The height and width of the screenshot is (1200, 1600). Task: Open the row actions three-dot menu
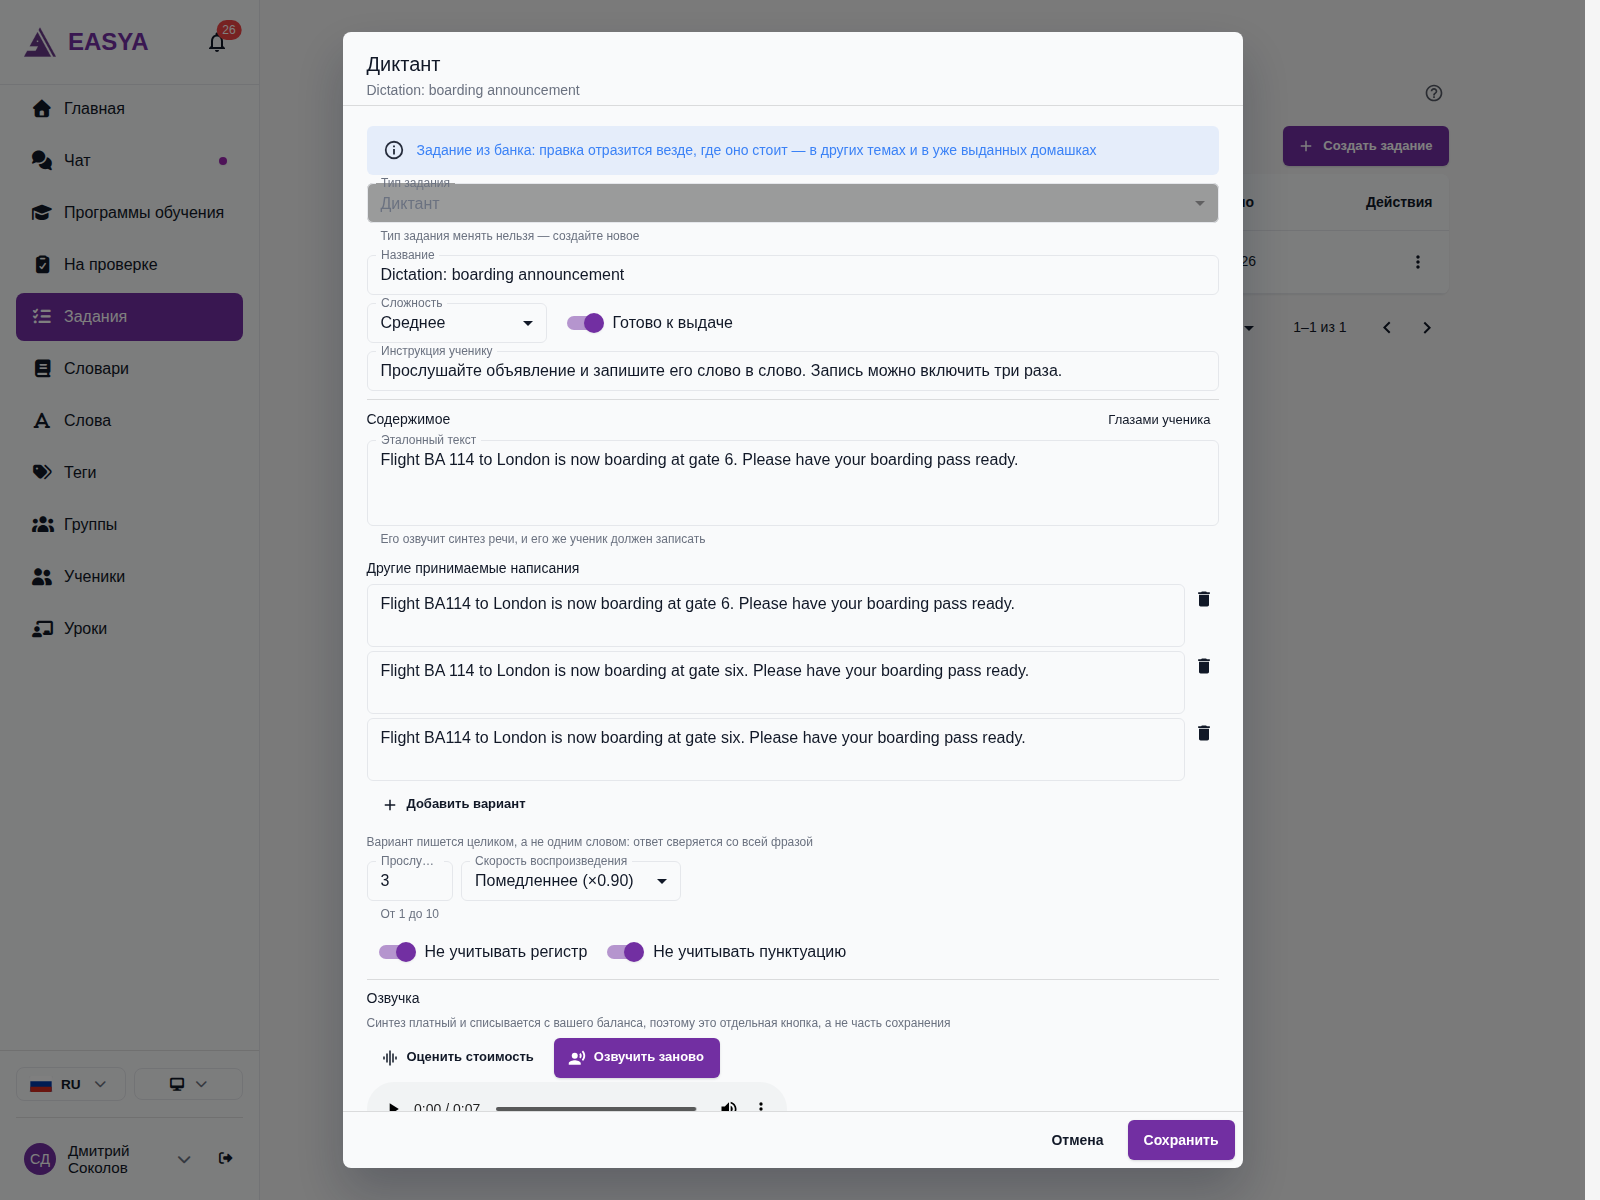click(x=1417, y=262)
